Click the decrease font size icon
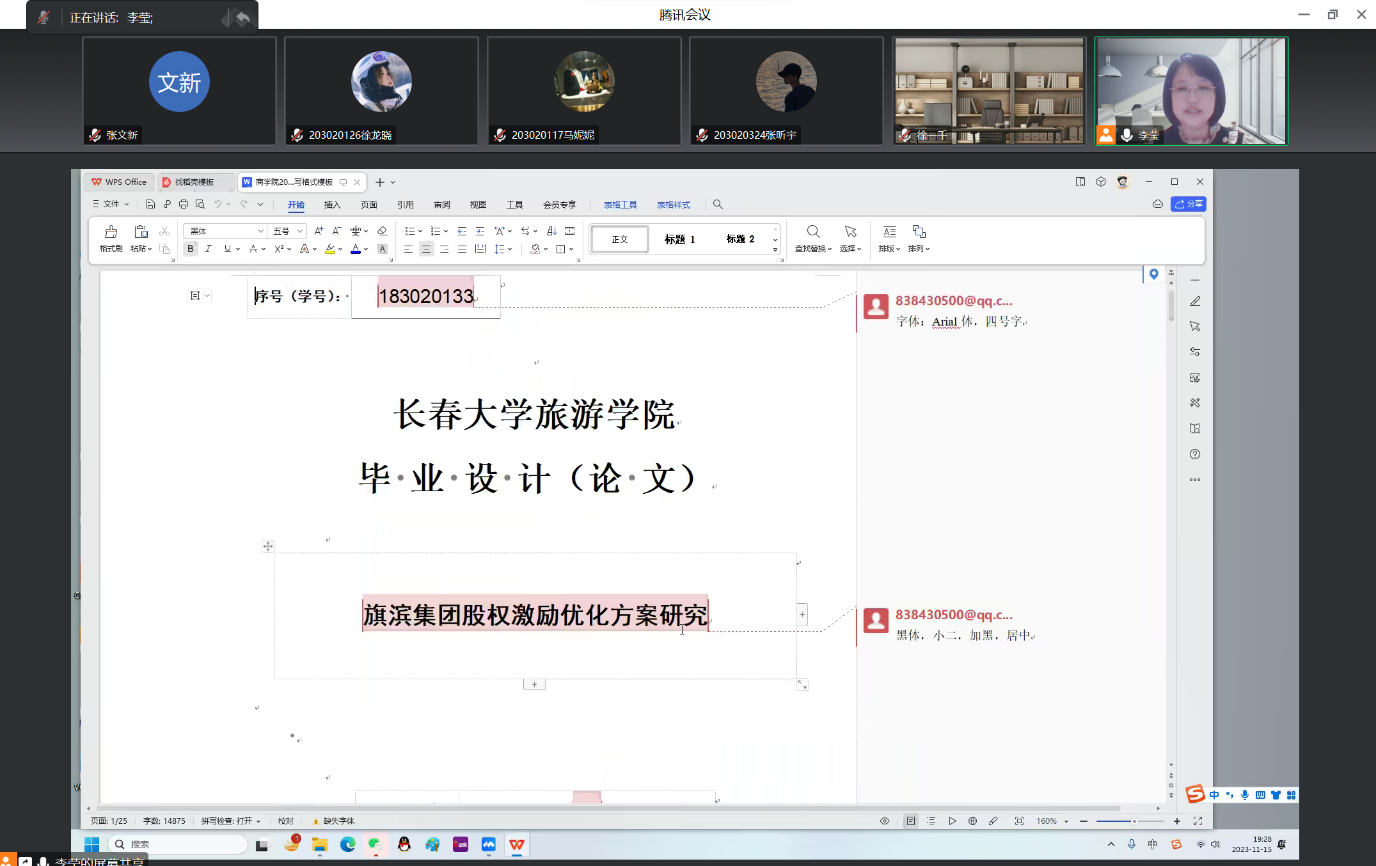Viewport: 1376px width, 866px height. coord(337,231)
